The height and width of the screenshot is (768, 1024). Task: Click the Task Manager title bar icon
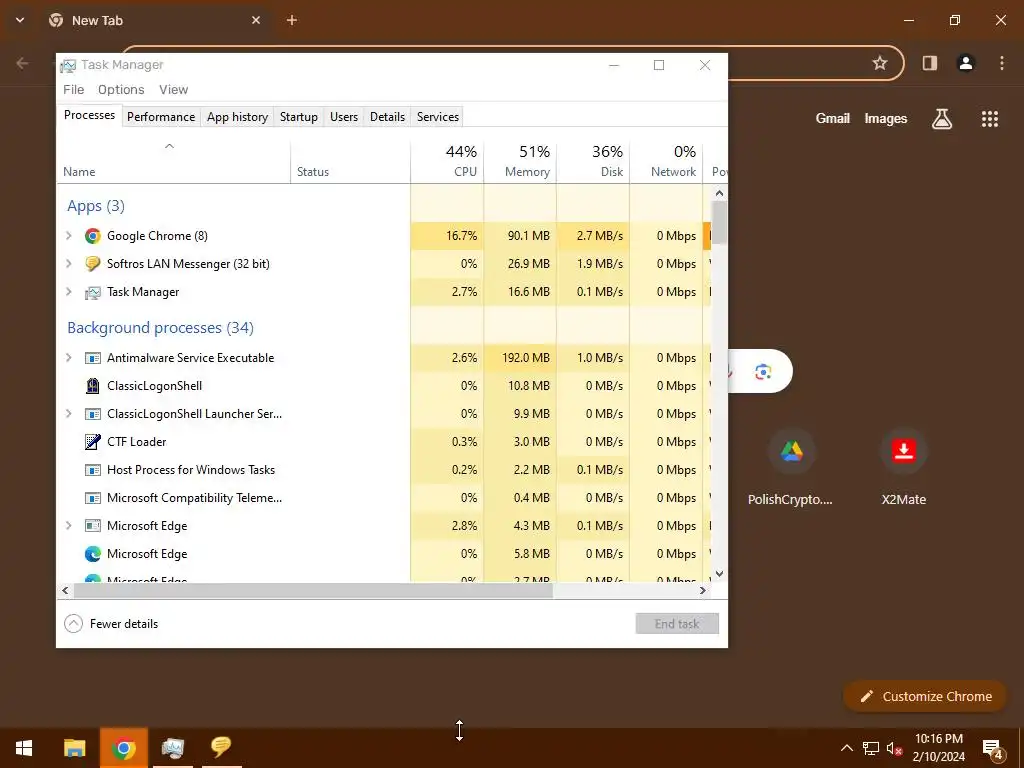68,65
